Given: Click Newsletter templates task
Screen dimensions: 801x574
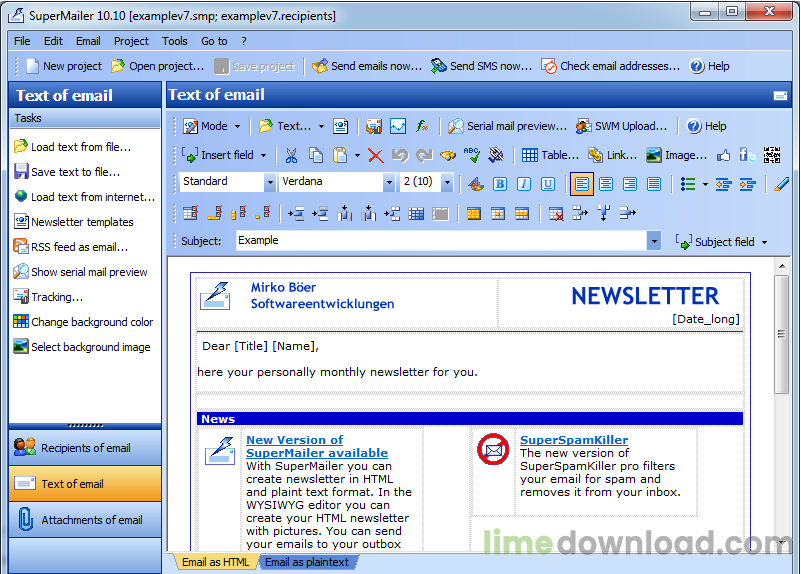Looking at the screenshot, I should click(74, 222).
